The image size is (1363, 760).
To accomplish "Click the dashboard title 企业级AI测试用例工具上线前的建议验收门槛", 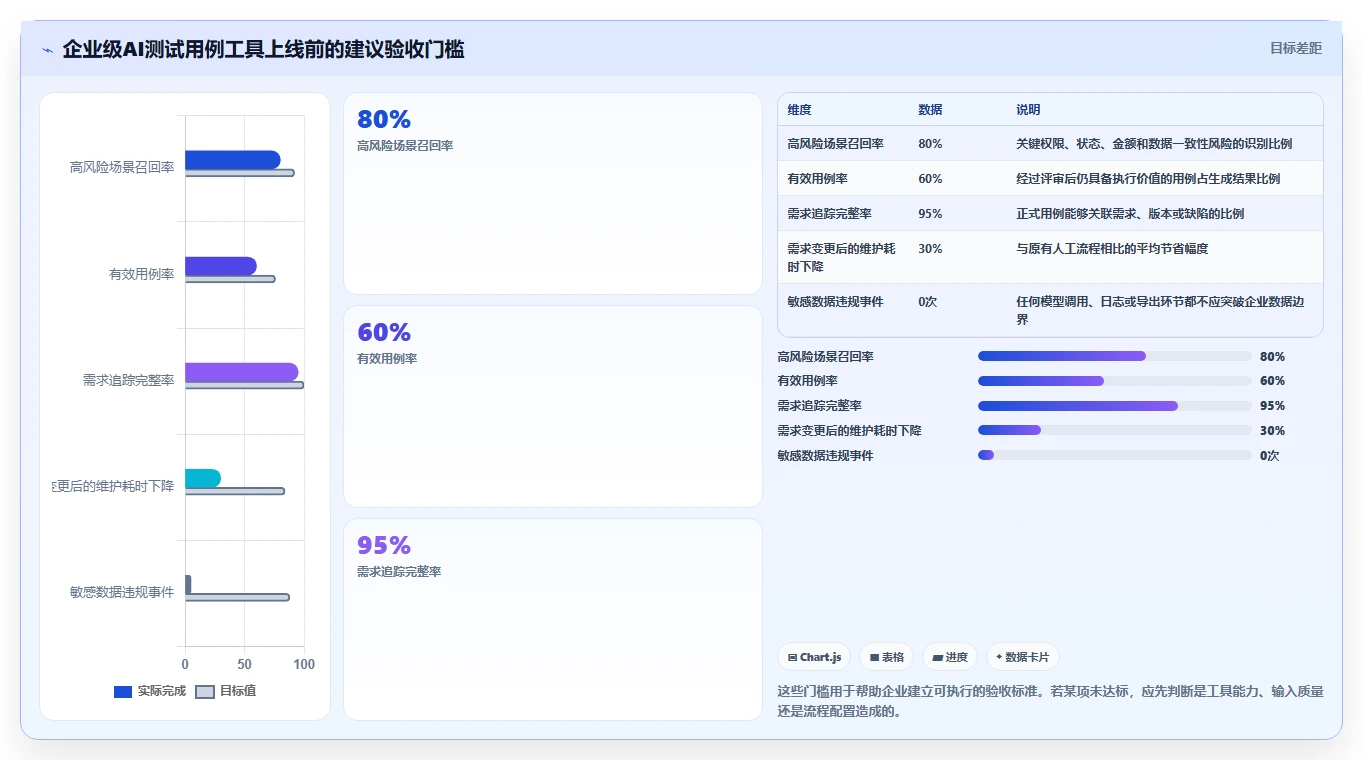I will 263,49.
